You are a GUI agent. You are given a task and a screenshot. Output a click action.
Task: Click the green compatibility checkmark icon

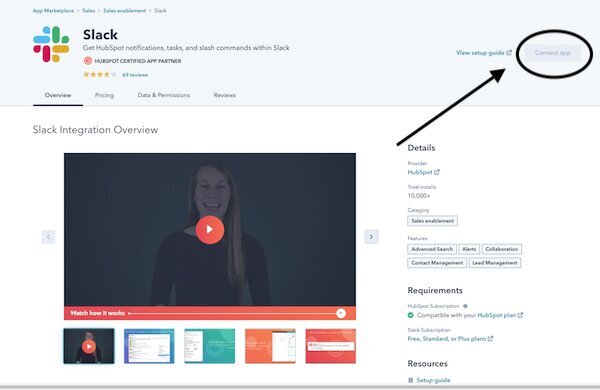tap(411, 315)
